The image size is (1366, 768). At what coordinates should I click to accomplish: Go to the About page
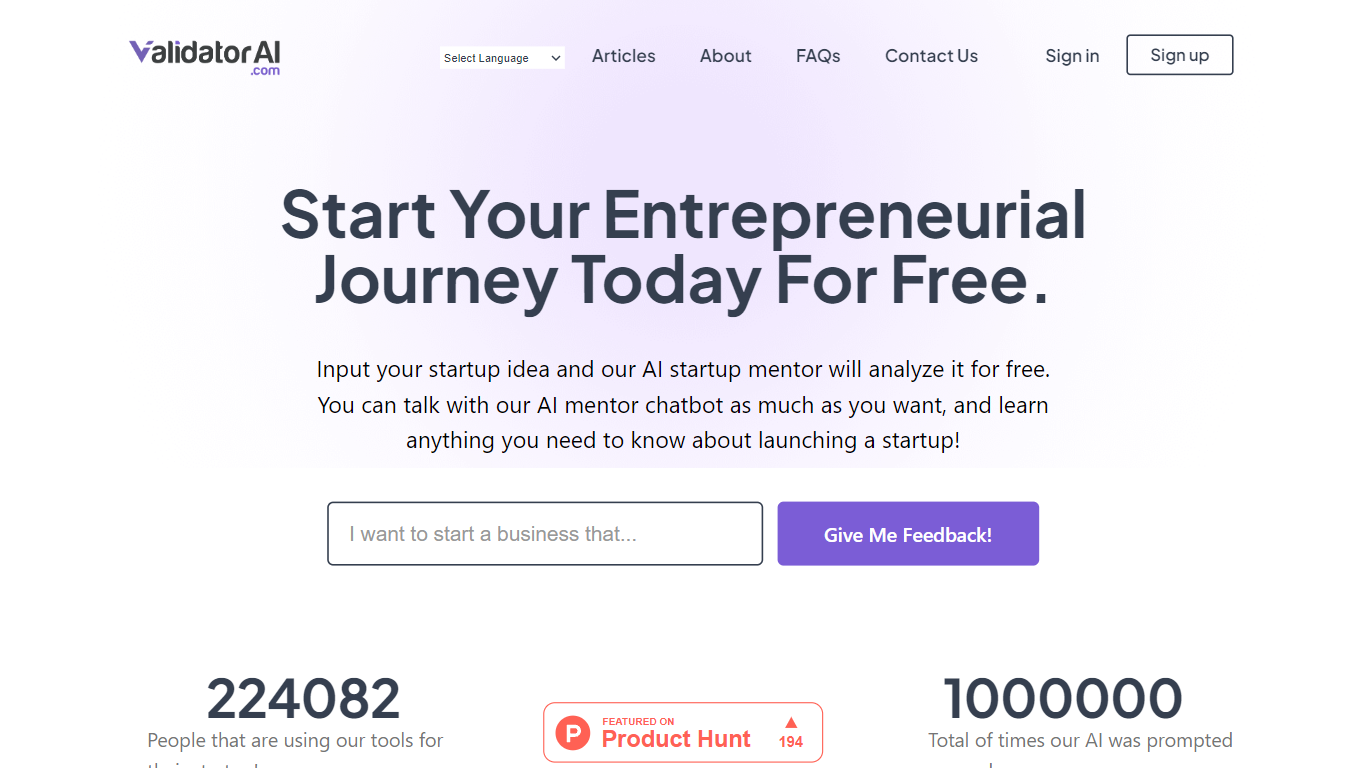click(x=725, y=56)
